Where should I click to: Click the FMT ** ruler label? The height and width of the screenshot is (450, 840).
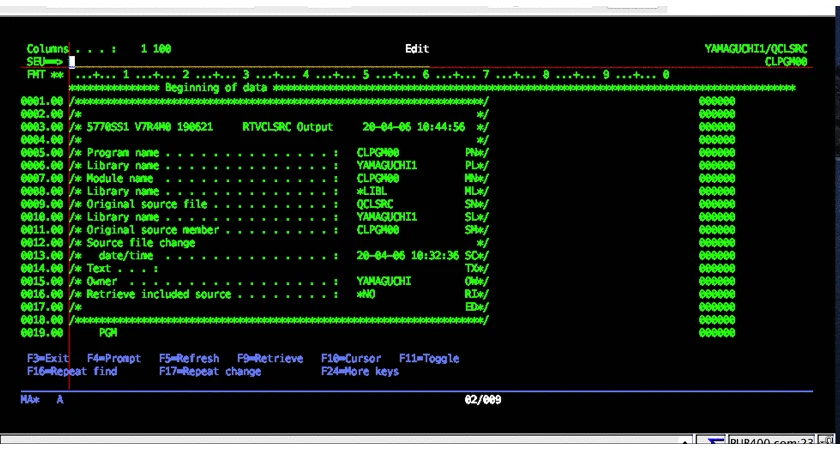[x=45, y=75]
